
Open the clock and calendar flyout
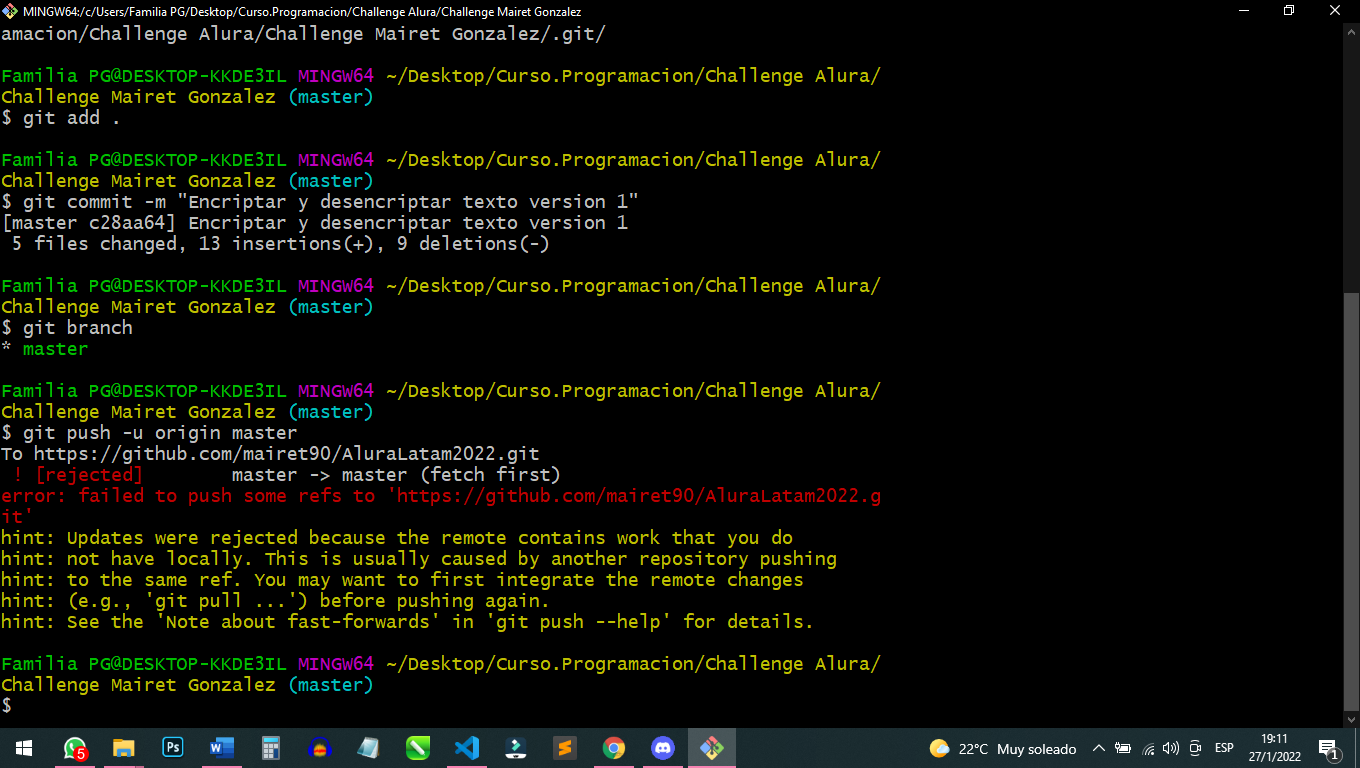pyautogui.click(x=1274, y=748)
